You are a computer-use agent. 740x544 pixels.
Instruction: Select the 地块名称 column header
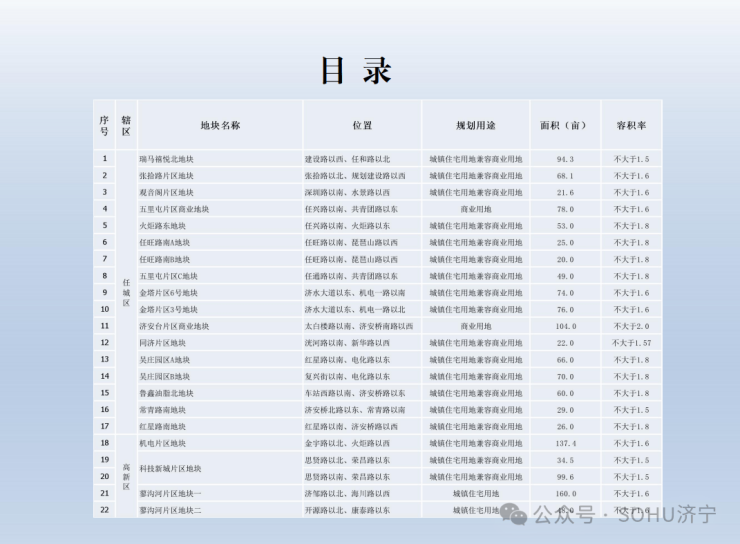click(x=220, y=126)
